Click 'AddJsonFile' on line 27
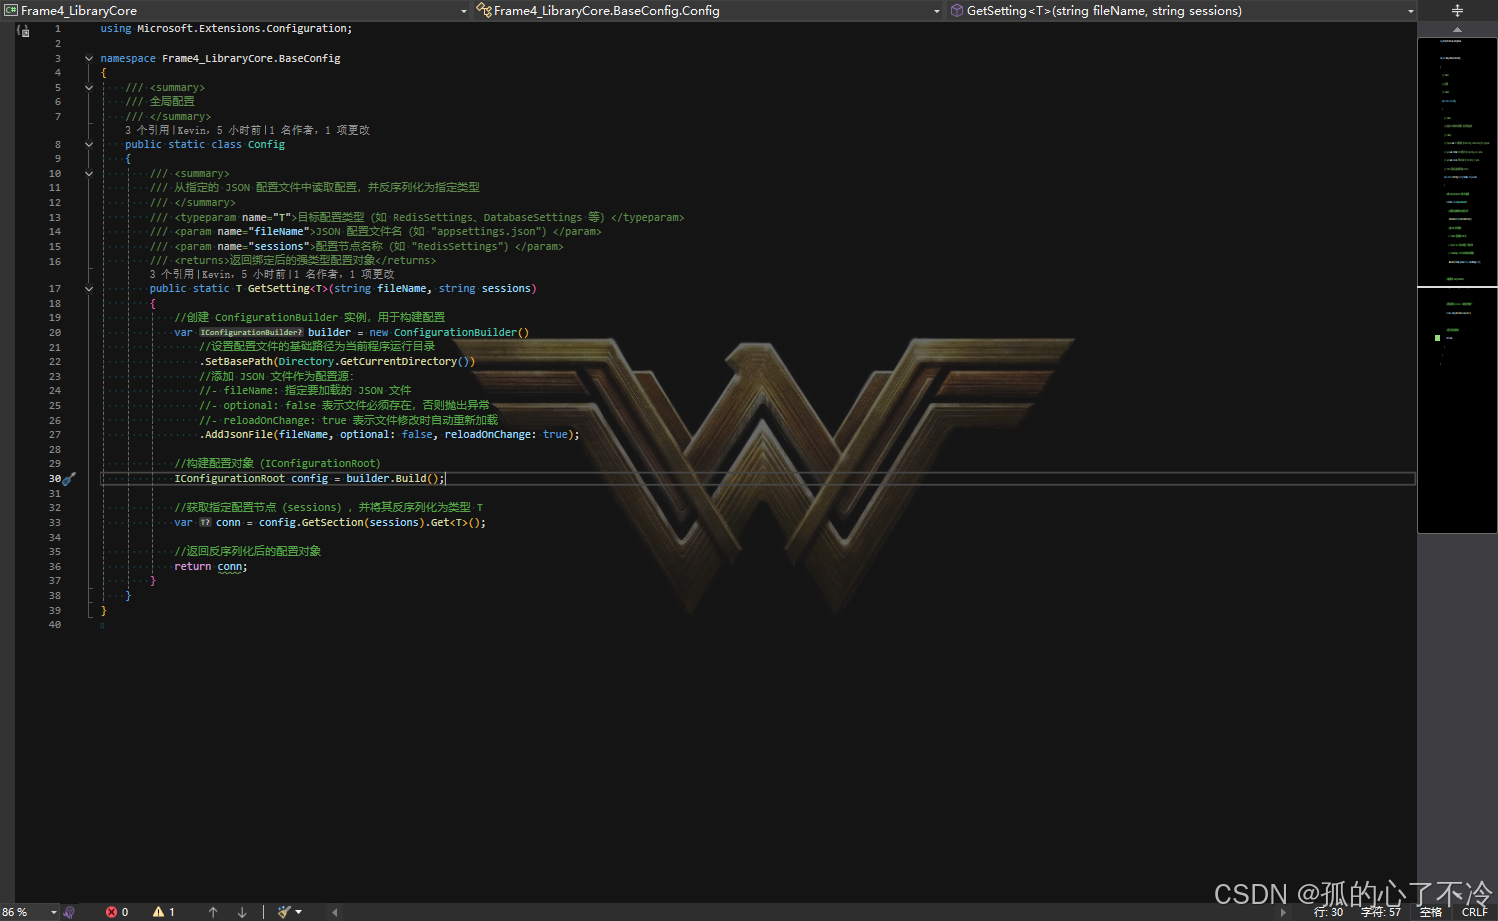This screenshot has height=921, width=1498. coord(238,435)
